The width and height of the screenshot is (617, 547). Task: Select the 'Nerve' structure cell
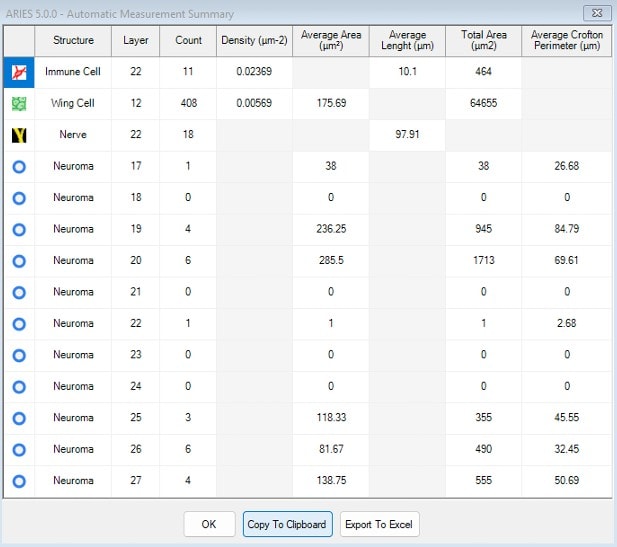pyautogui.click(x=73, y=135)
